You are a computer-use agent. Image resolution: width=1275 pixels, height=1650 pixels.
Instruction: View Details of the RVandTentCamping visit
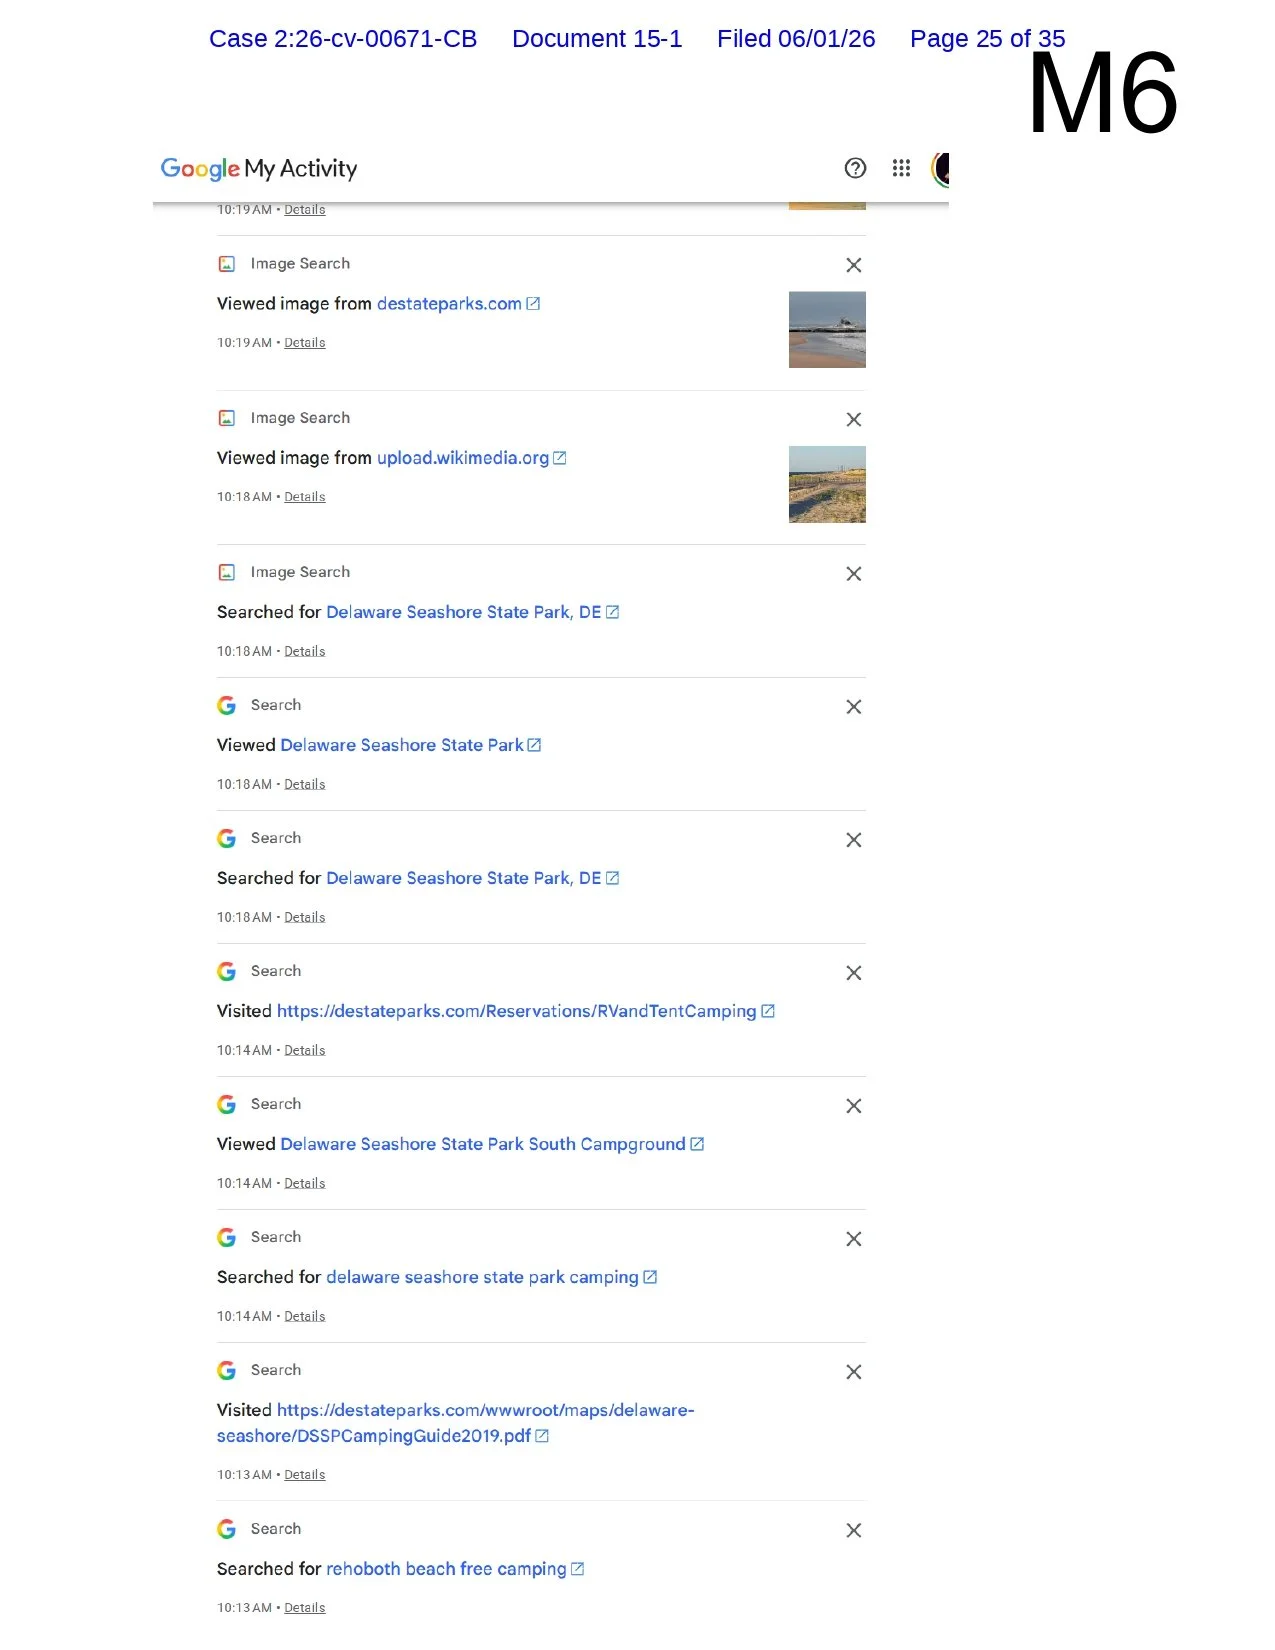coord(305,1050)
